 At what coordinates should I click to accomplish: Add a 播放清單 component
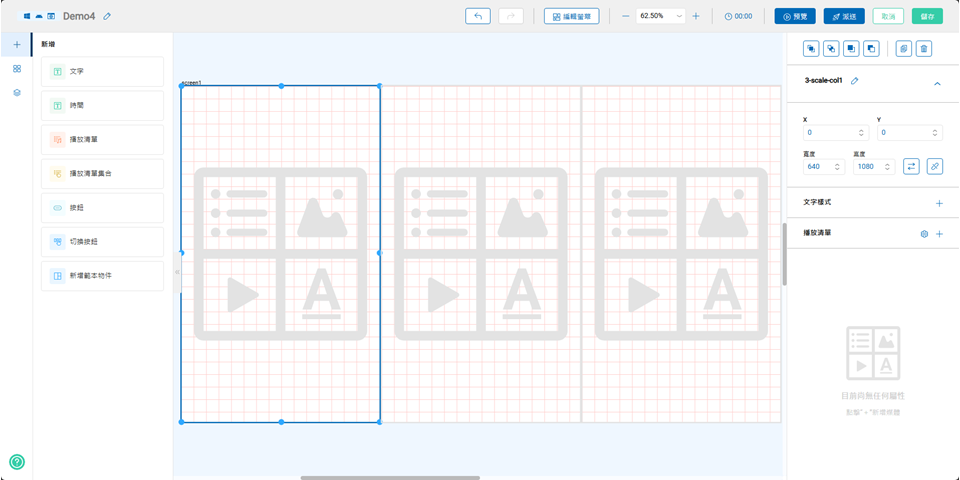102,140
